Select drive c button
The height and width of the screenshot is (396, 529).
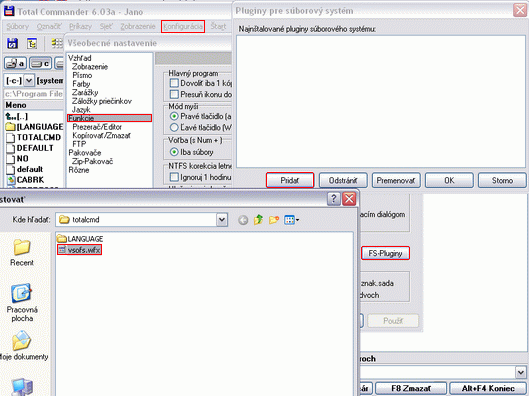[40, 63]
